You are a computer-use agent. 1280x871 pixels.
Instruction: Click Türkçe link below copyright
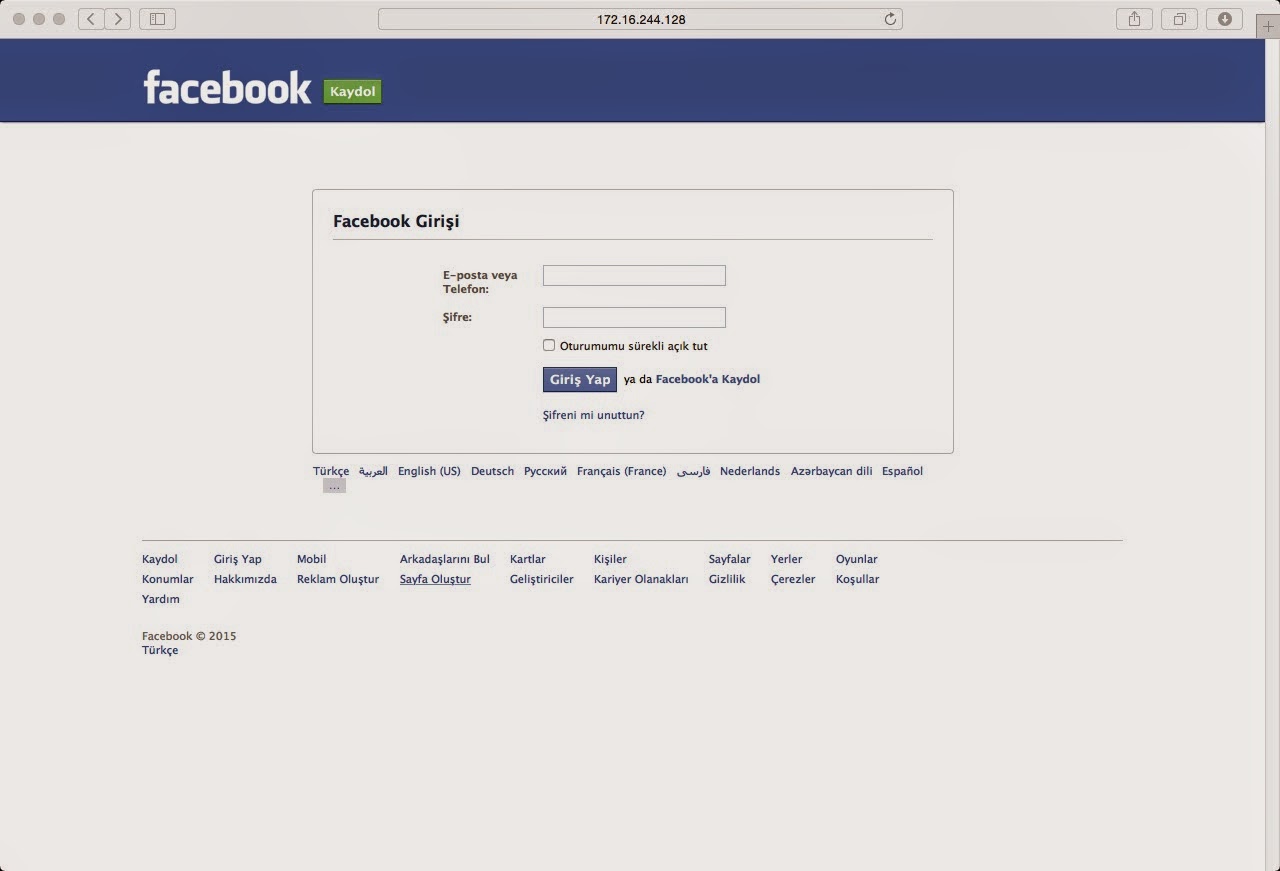(x=160, y=650)
